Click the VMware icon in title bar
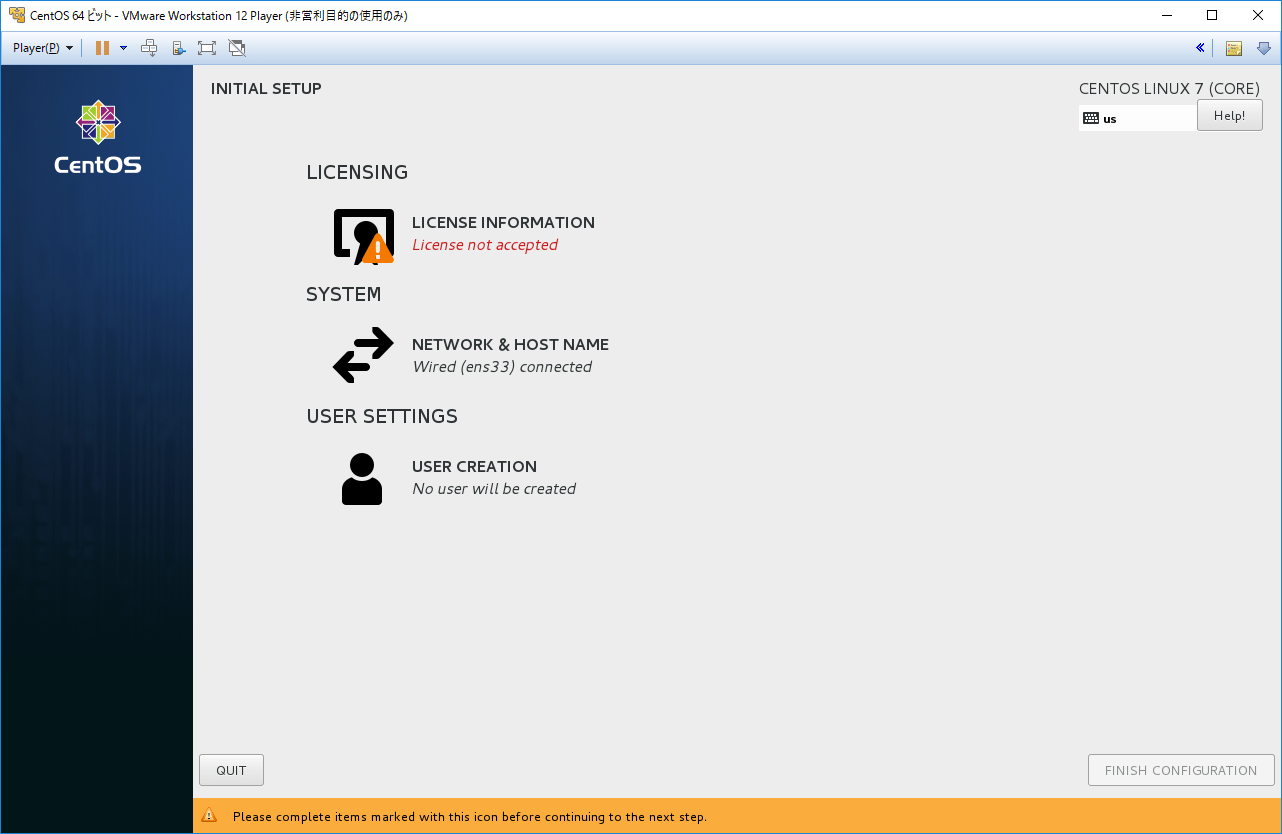1282x834 pixels. (17, 15)
